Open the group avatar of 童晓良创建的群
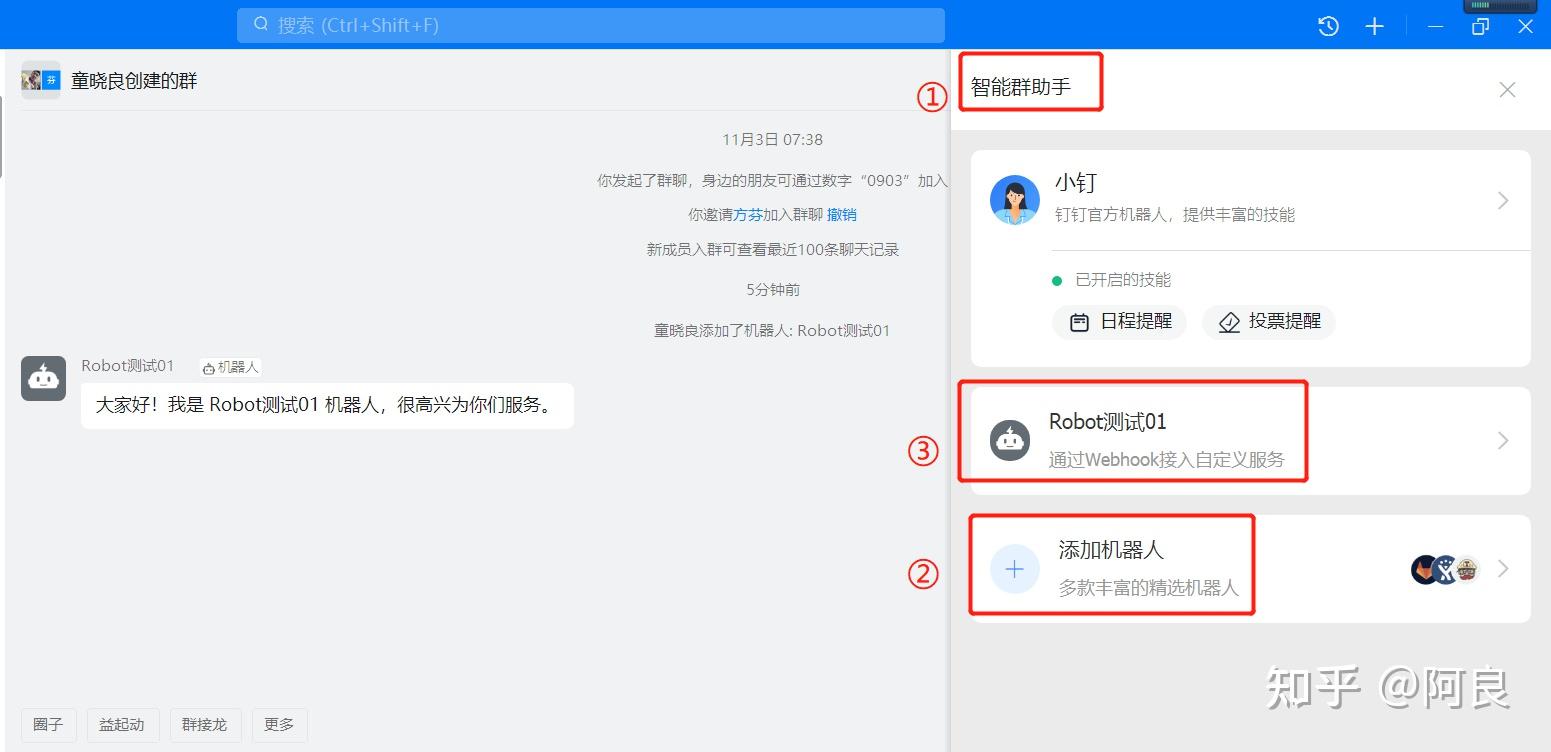This screenshot has width=1551, height=752. tap(41, 80)
